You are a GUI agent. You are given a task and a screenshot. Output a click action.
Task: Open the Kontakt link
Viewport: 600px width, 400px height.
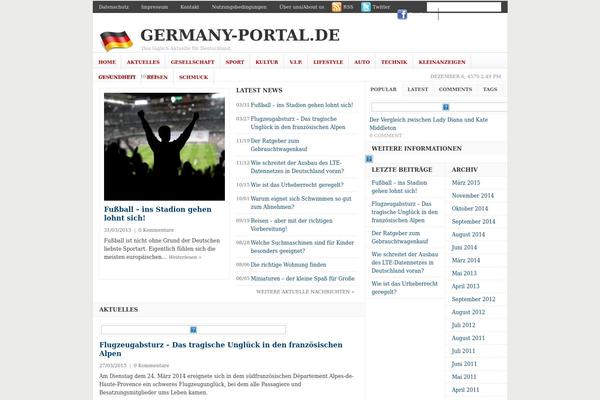click(190, 7)
